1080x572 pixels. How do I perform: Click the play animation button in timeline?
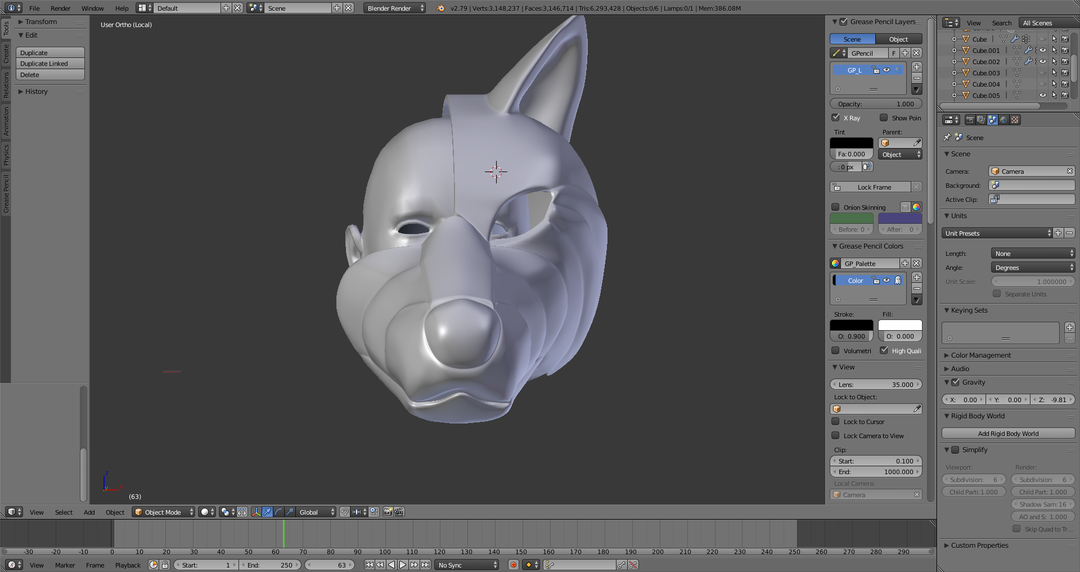click(403, 565)
